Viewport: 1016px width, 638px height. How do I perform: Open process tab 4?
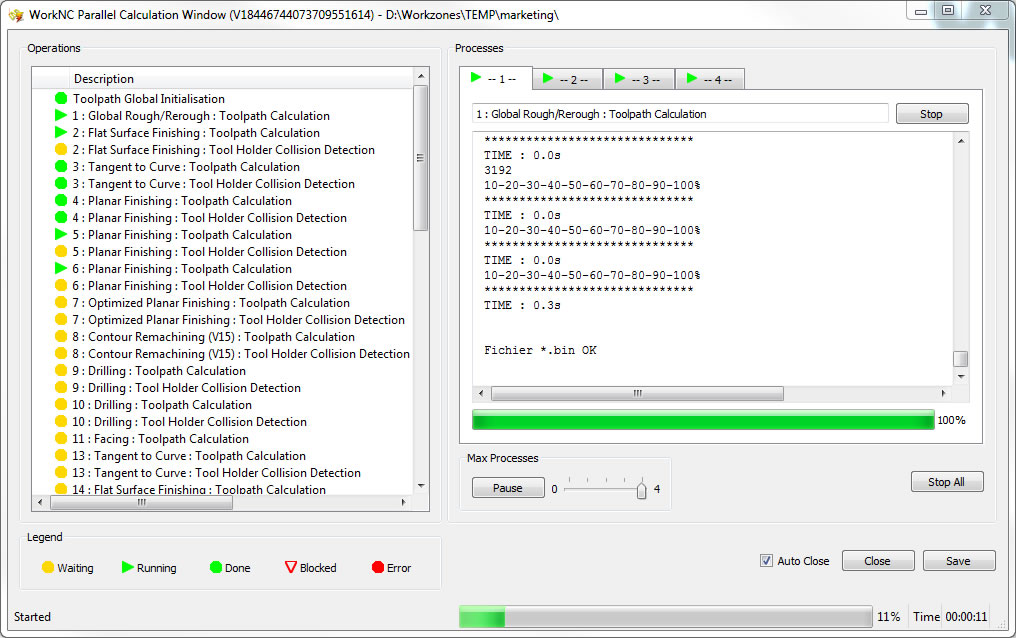710,79
